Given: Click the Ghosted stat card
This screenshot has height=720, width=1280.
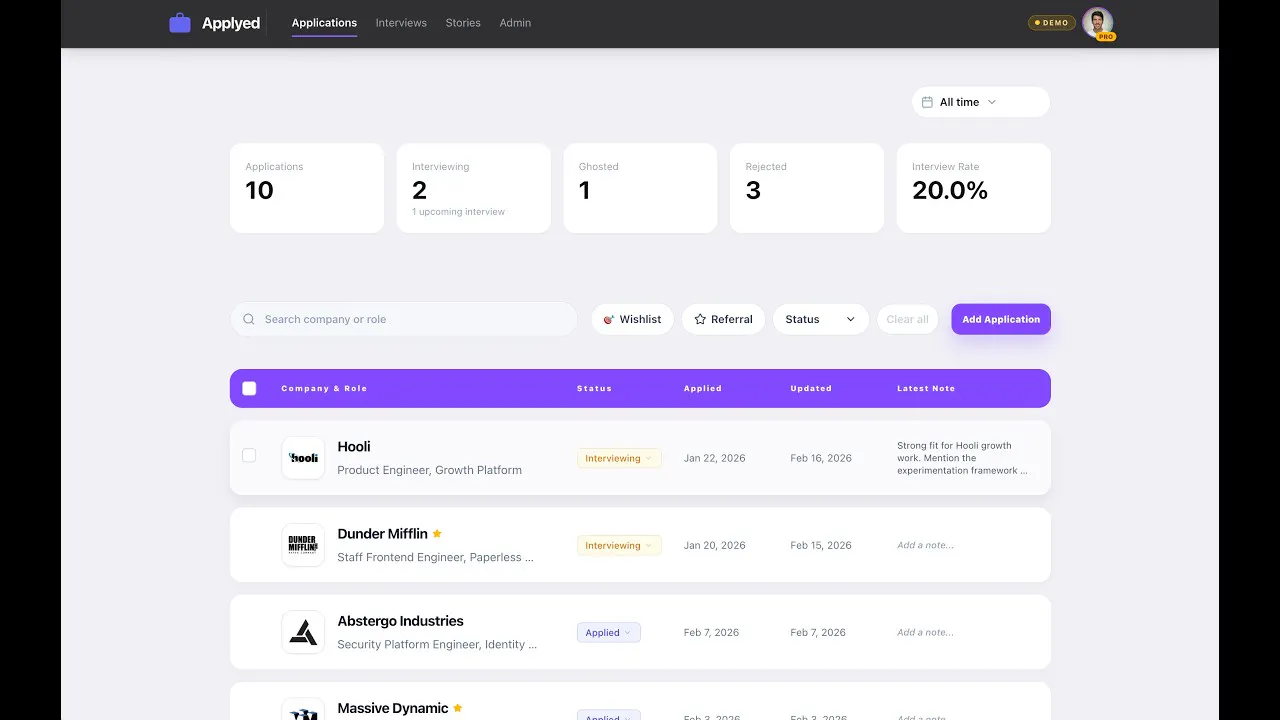Looking at the screenshot, I should (x=640, y=188).
